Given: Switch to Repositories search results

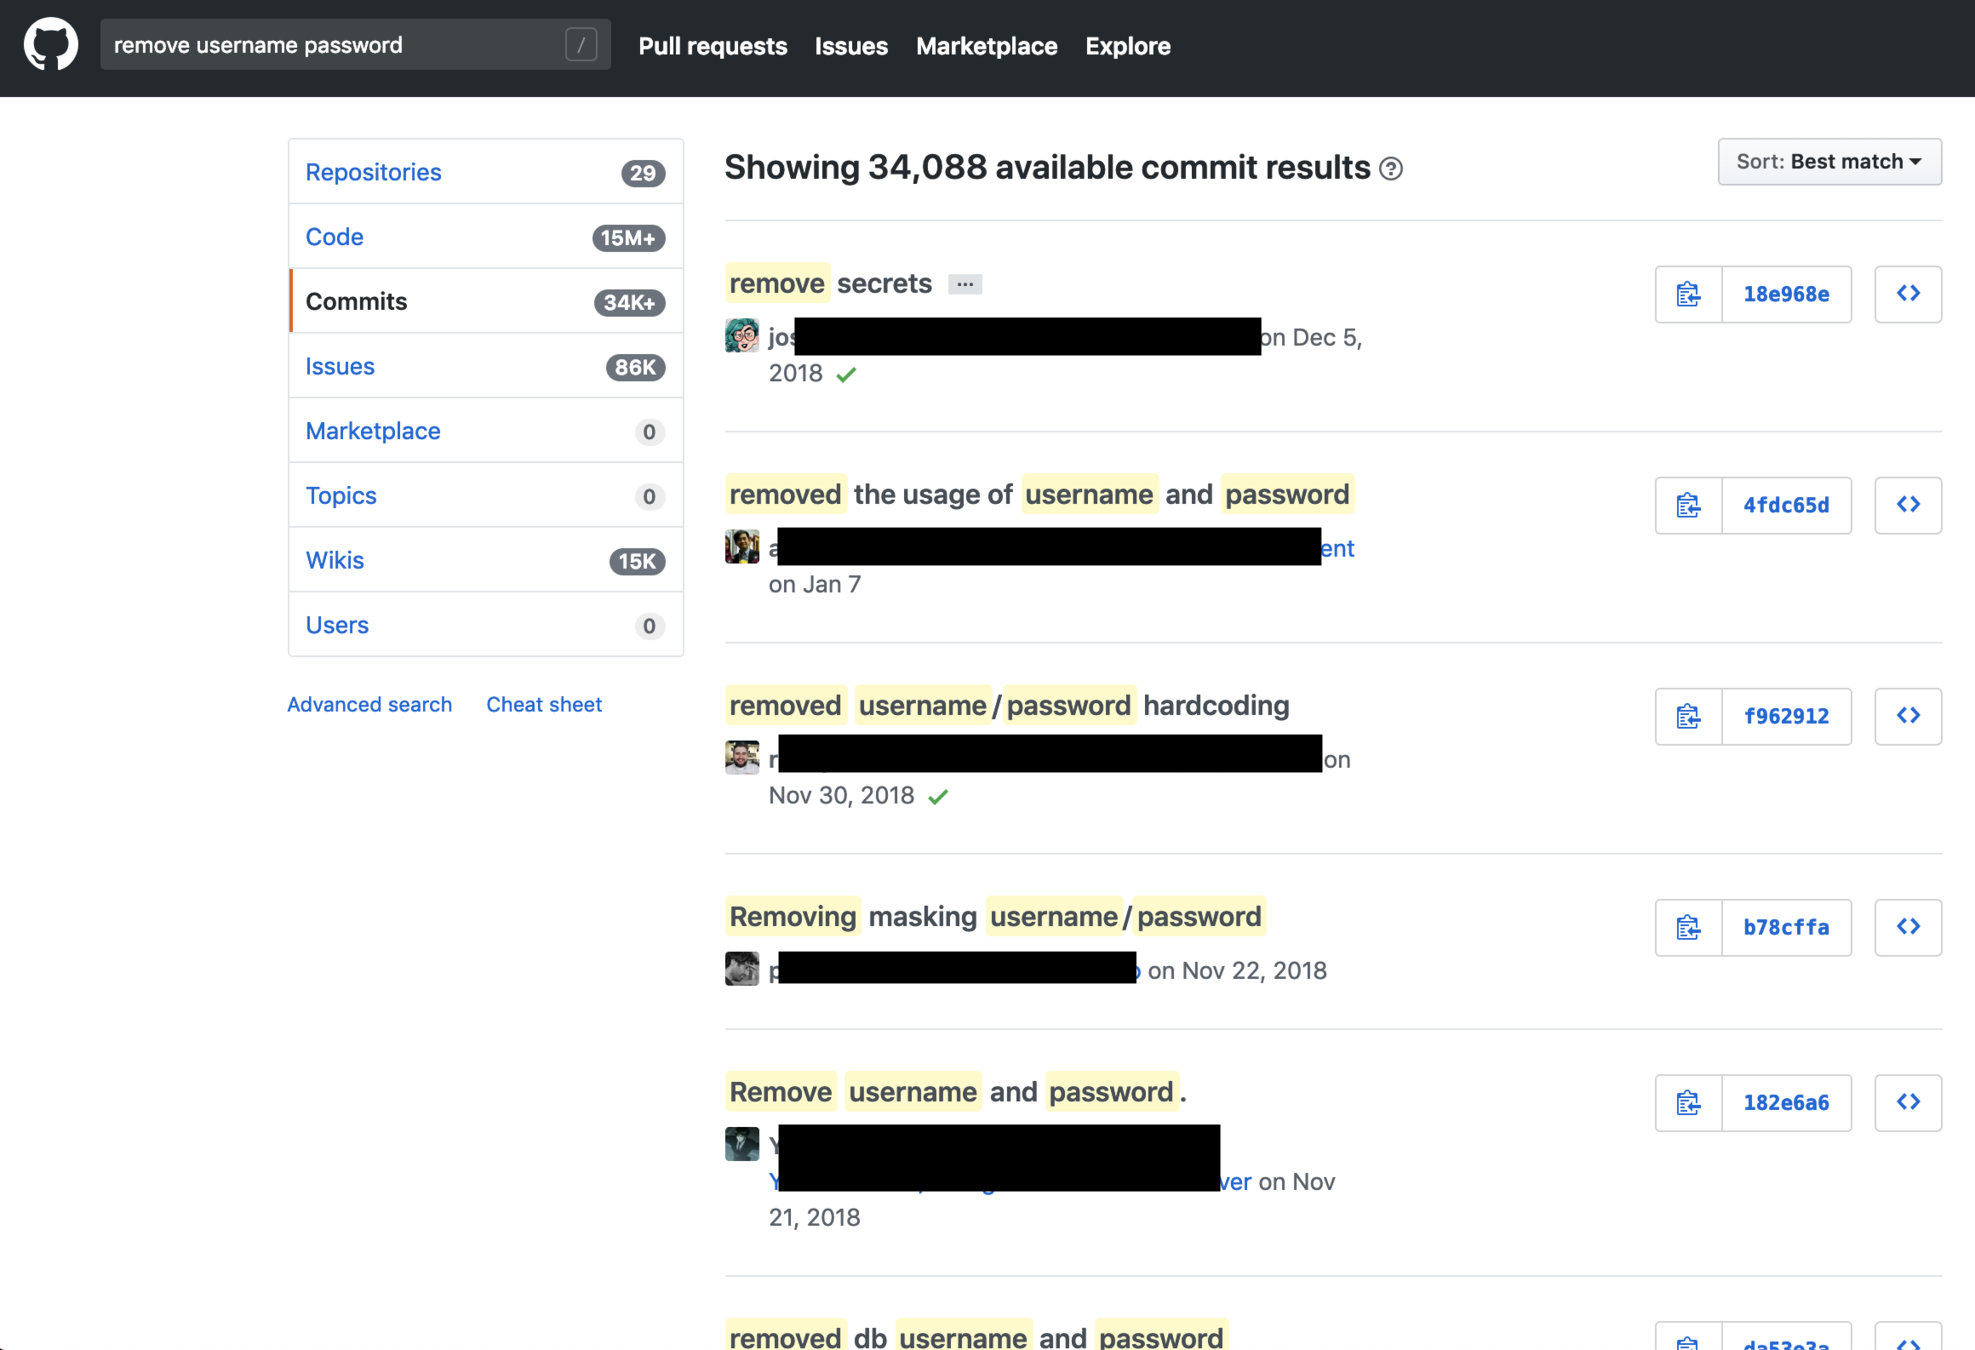Looking at the screenshot, I should point(373,172).
